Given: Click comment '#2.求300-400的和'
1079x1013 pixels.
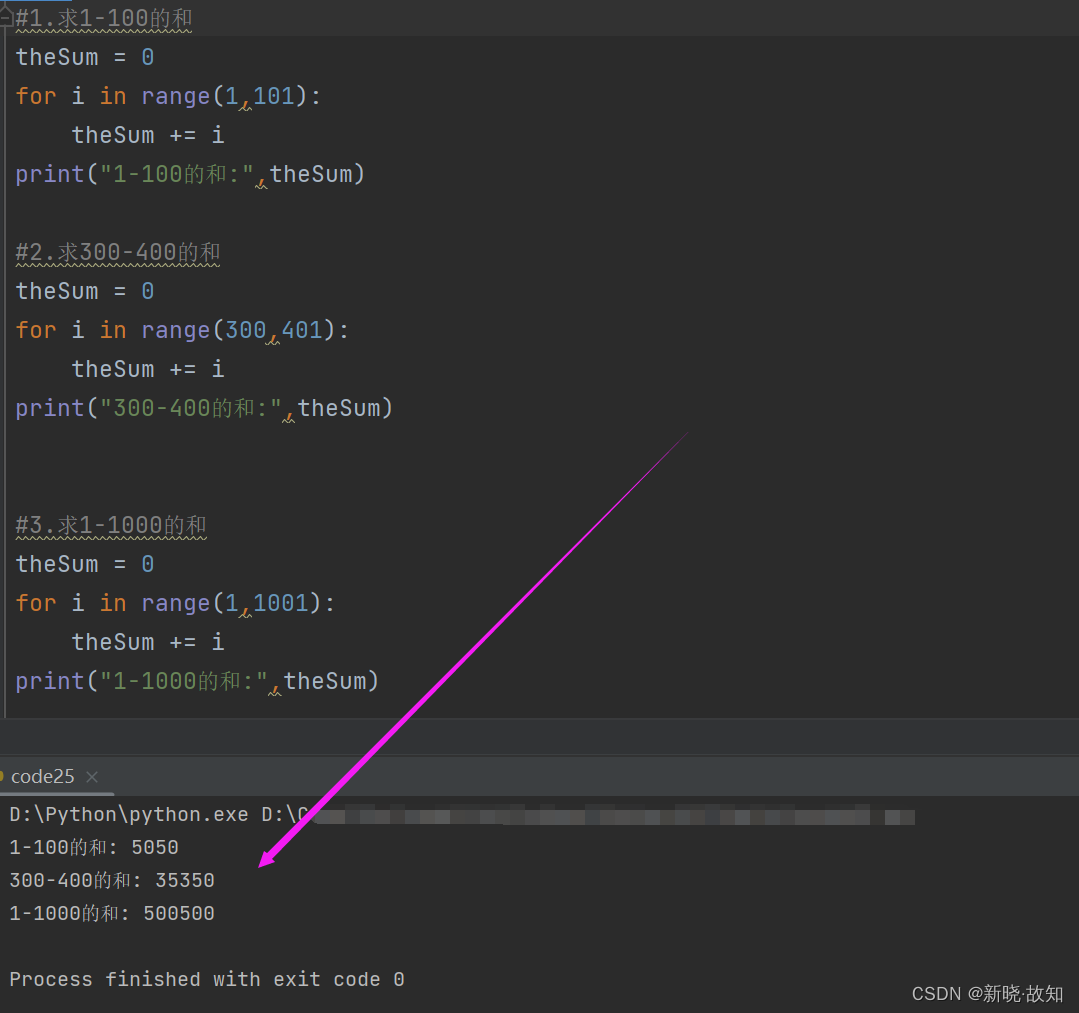Looking at the screenshot, I should pos(118,253).
